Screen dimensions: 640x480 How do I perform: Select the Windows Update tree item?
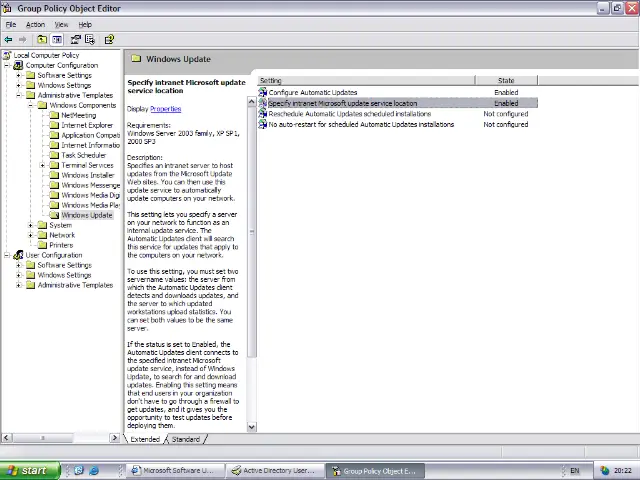click(x=87, y=215)
